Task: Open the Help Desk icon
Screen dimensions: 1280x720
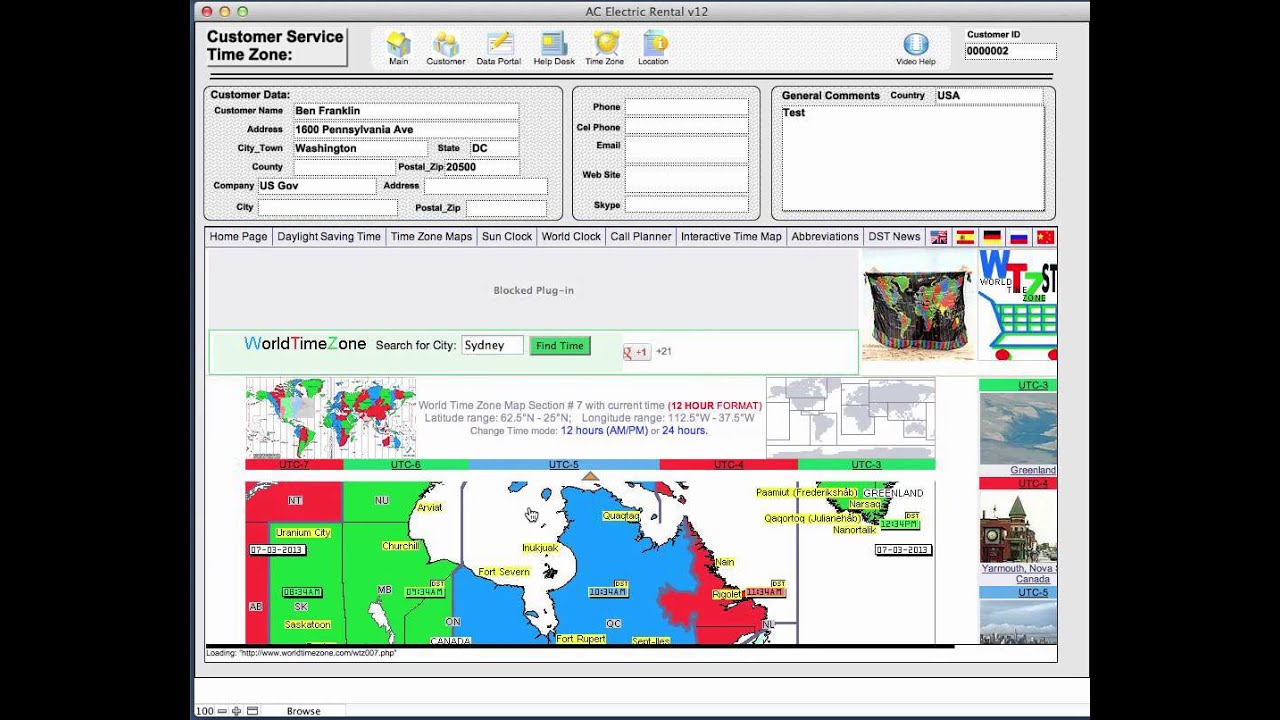Action: click(554, 48)
